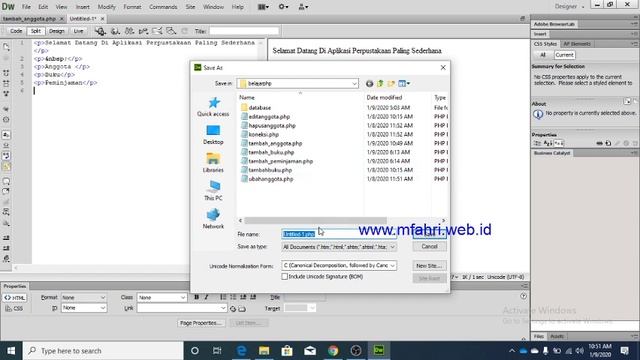Open the View menu dropdown in Save As

[x=404, y=84]
